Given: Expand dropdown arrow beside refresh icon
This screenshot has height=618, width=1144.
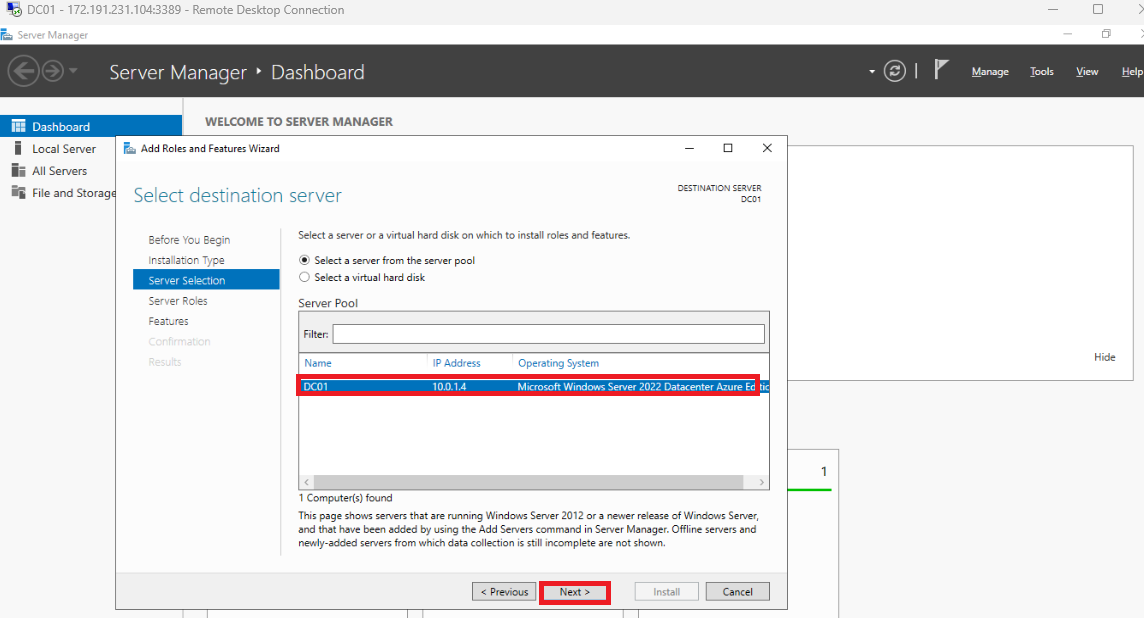Looking at the screenshot, I should [872, 72].
